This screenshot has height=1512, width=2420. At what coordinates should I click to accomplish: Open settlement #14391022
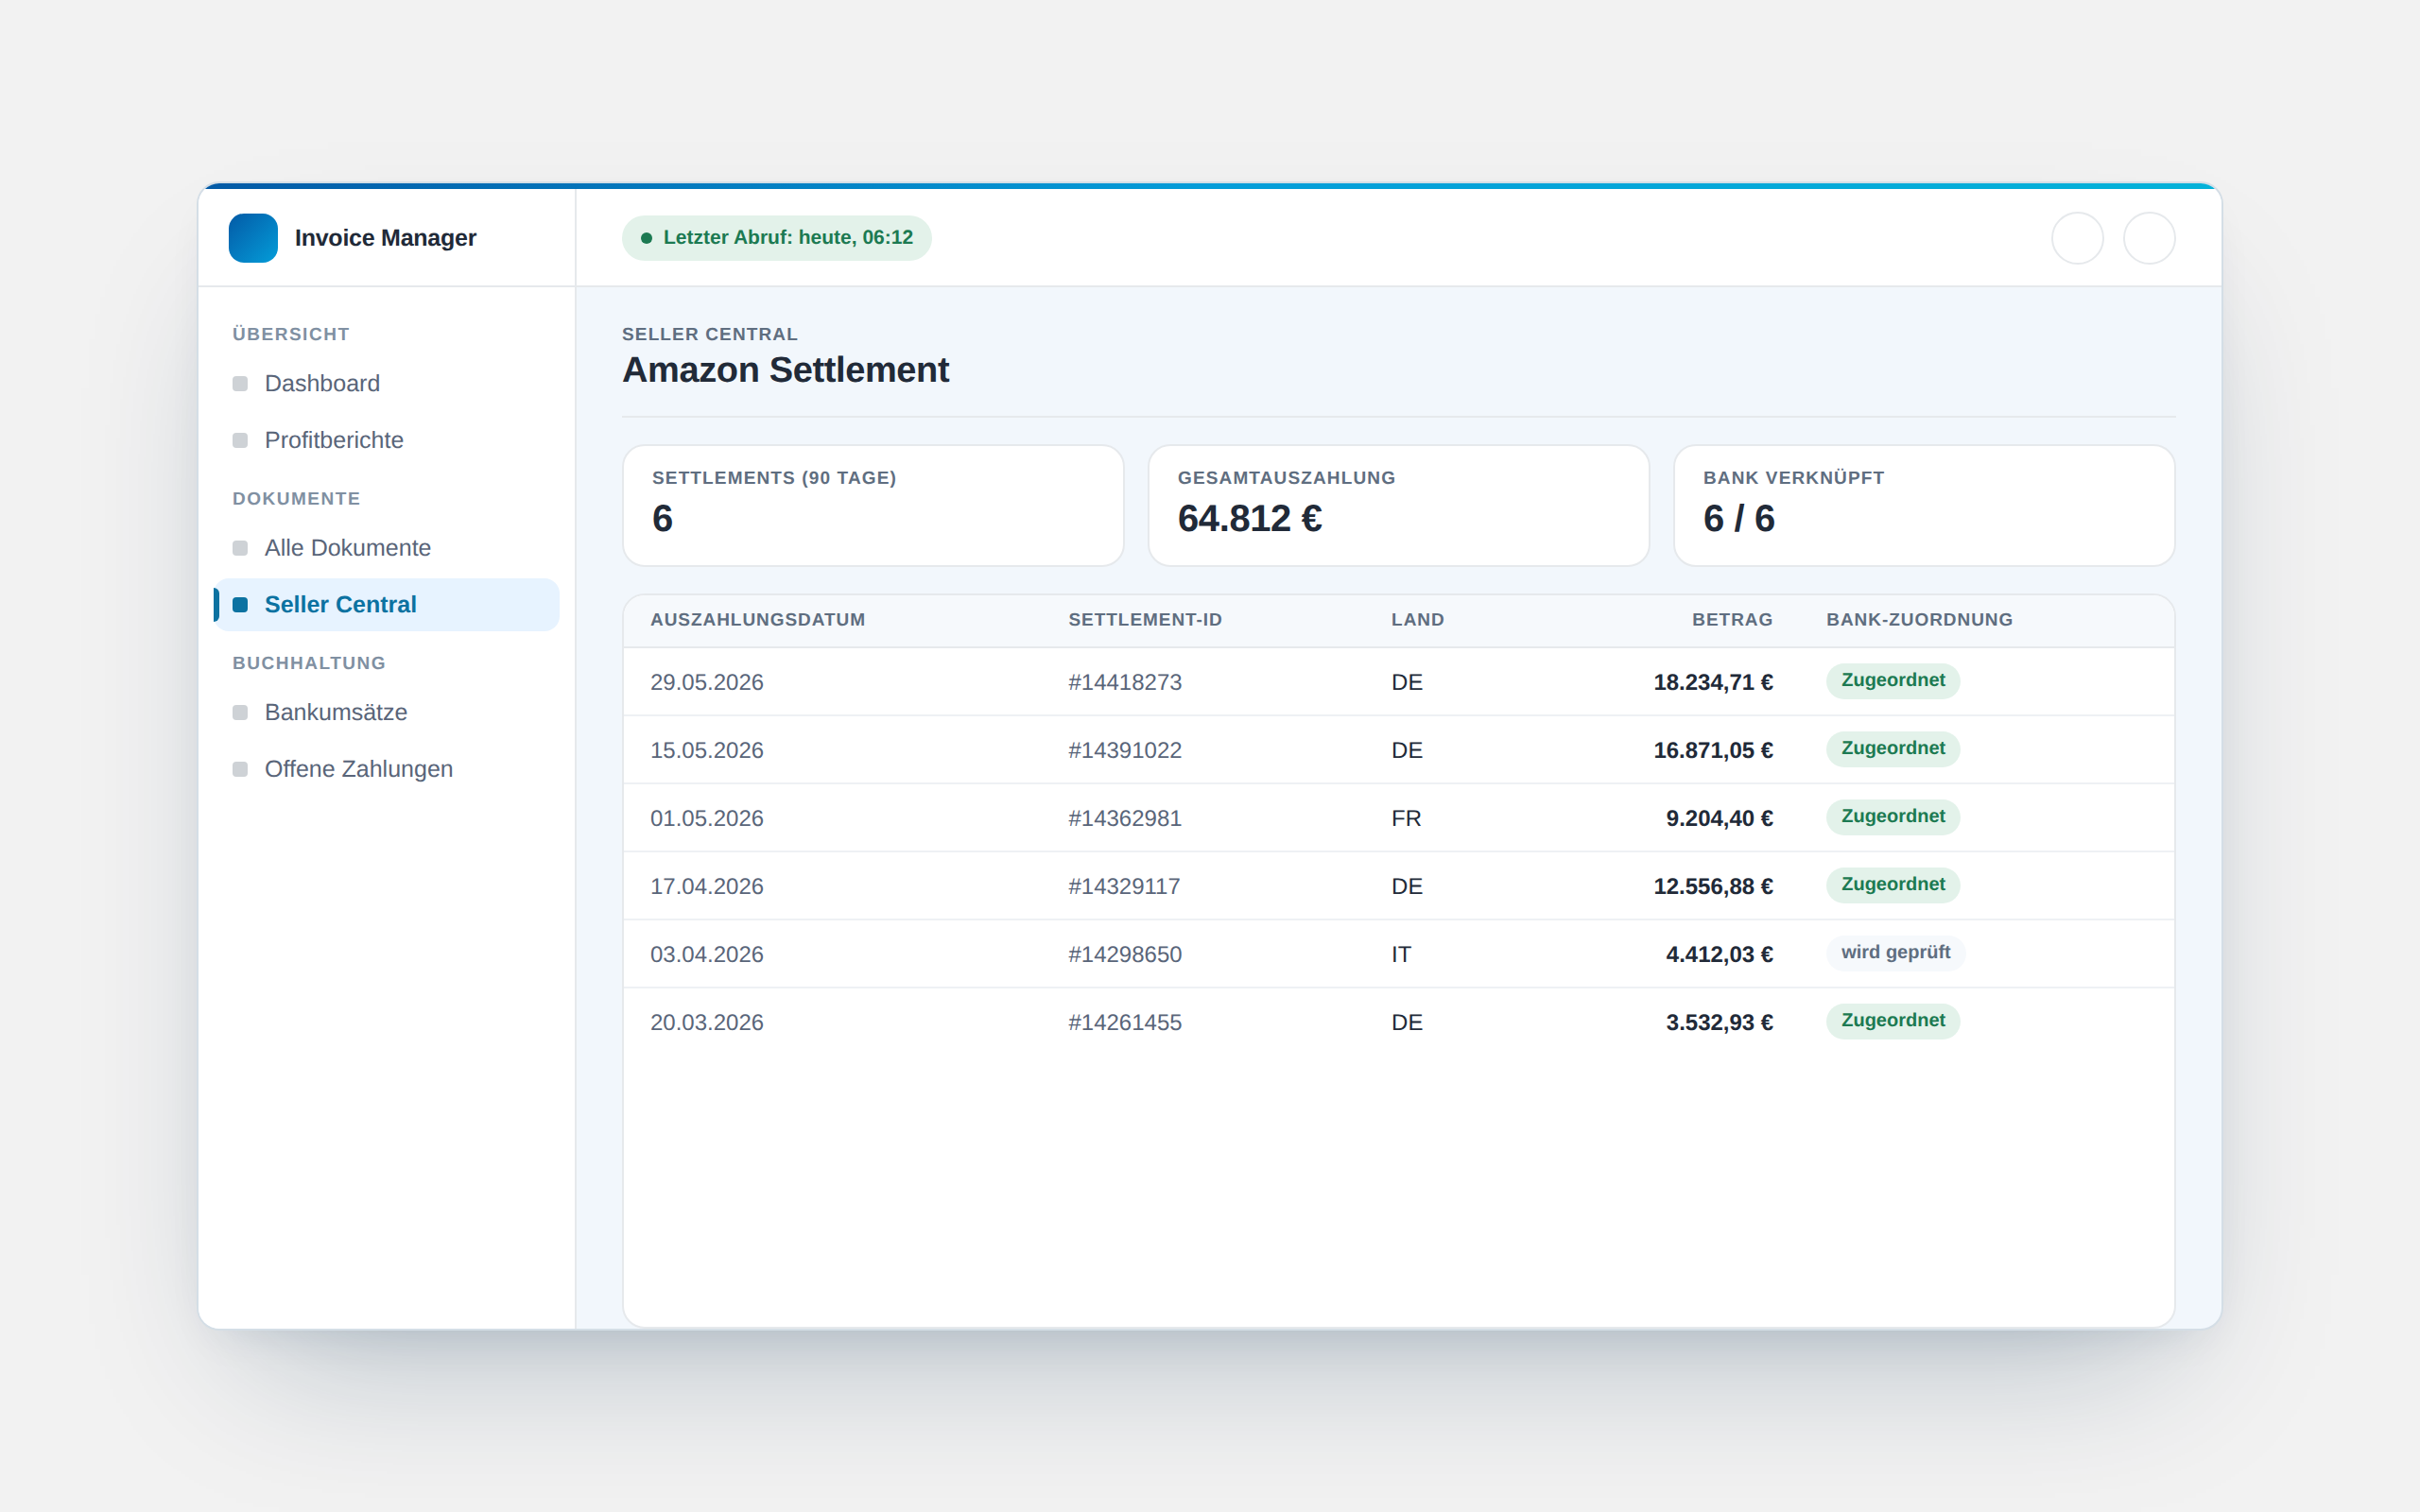1125,750
